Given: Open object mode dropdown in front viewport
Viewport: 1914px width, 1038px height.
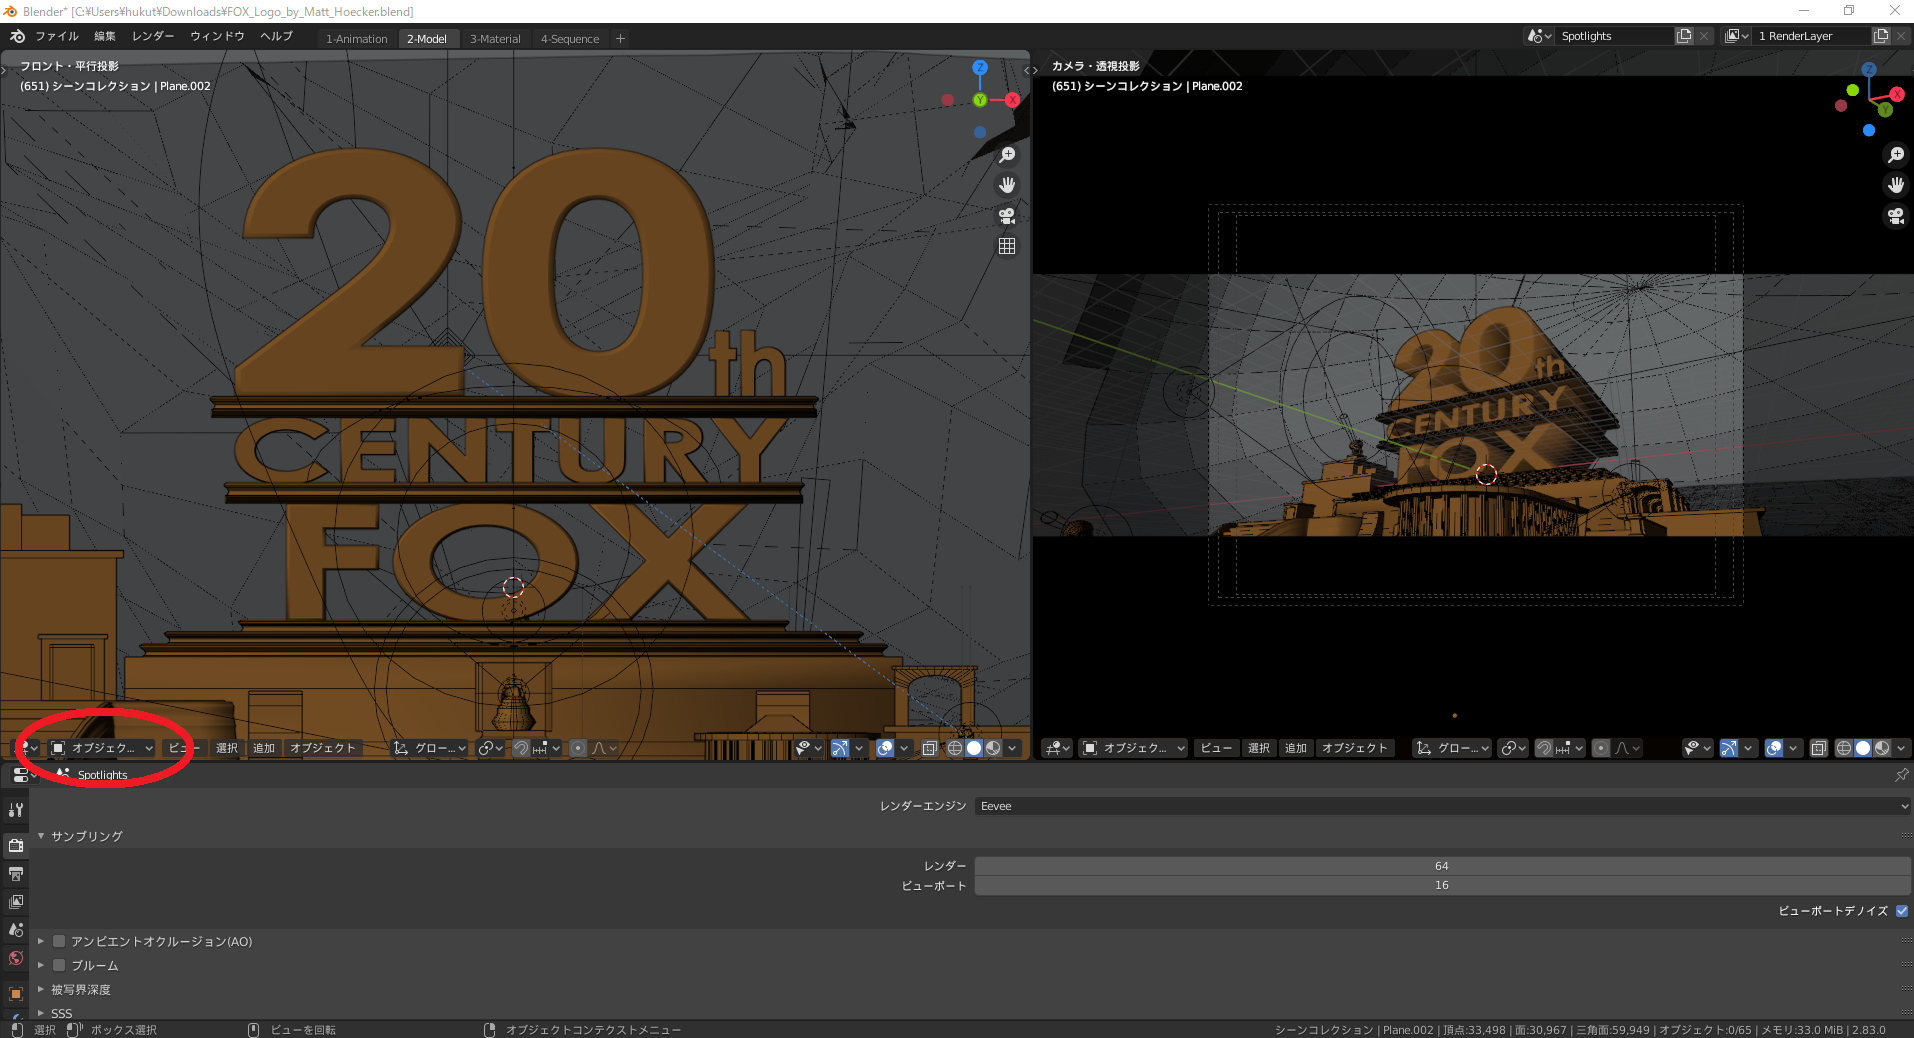Looking at the screenshot, I should 101,748.
